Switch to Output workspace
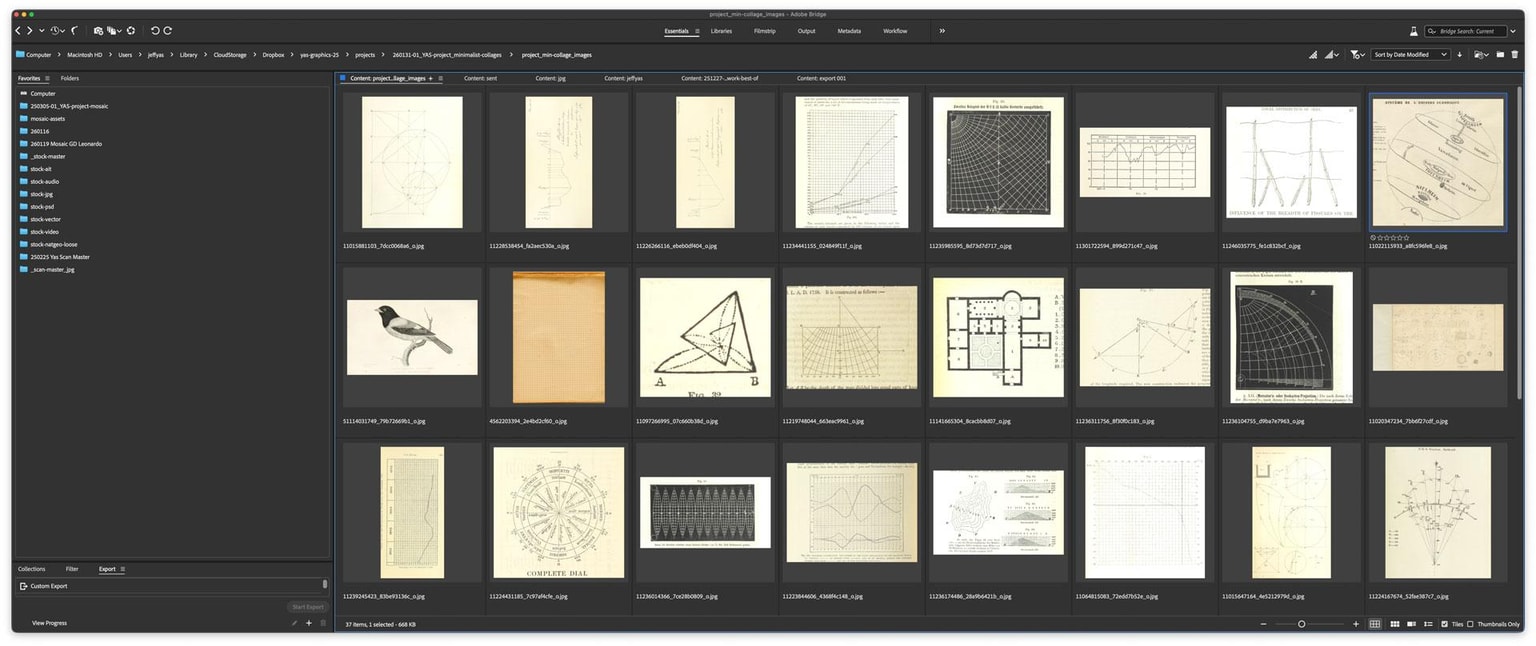 pos(806,31)
